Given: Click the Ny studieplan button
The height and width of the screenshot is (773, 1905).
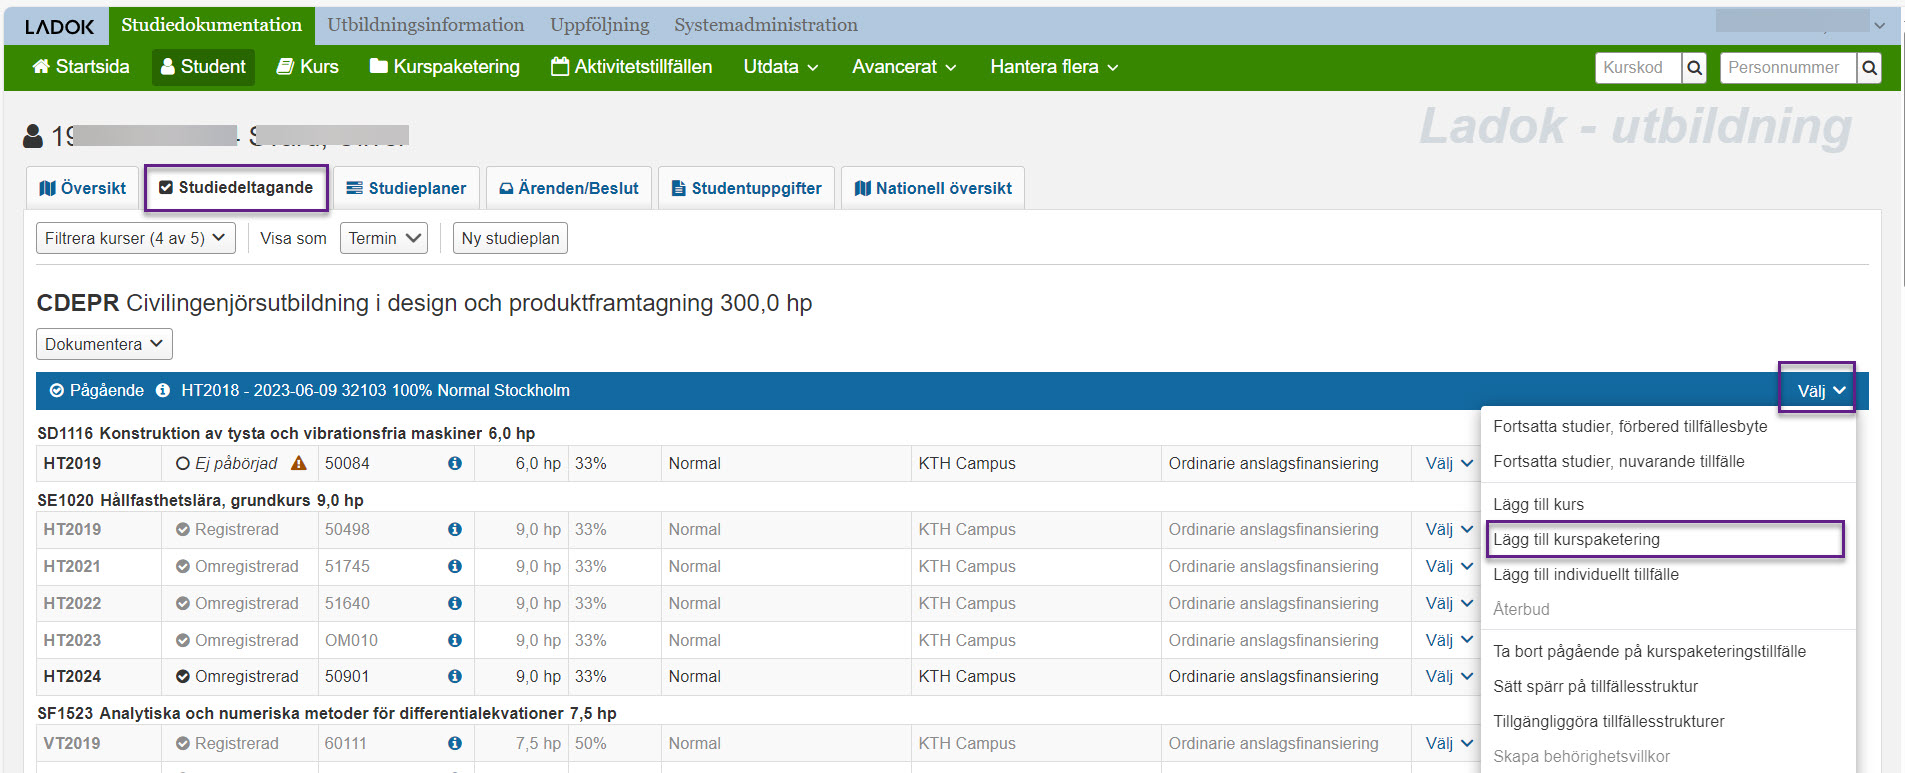Looking at the screenshot, I should pos(510,239).
